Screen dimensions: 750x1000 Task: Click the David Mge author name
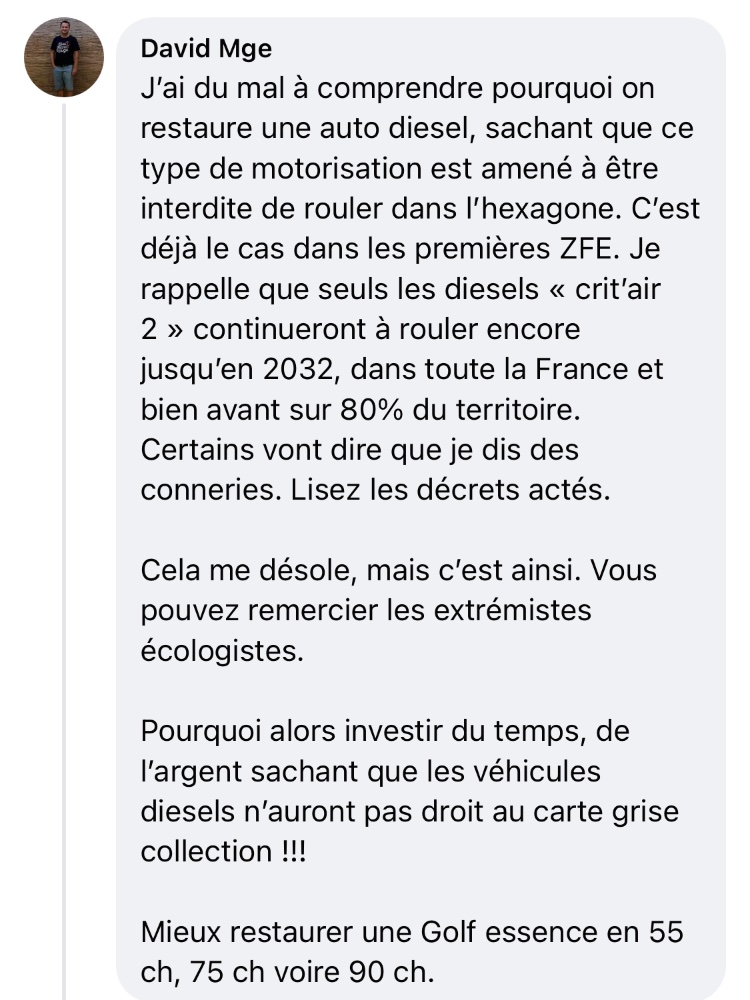coord(206,48)
